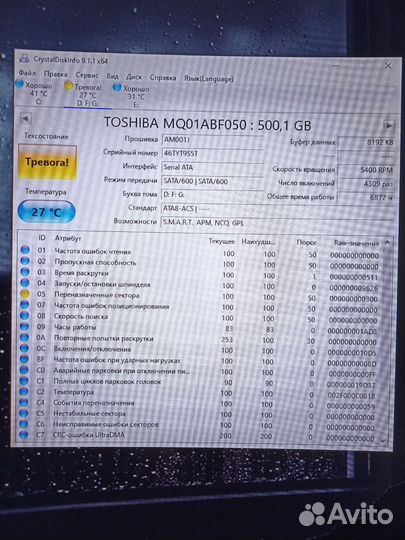Open the Справка menu

[163, 78]
